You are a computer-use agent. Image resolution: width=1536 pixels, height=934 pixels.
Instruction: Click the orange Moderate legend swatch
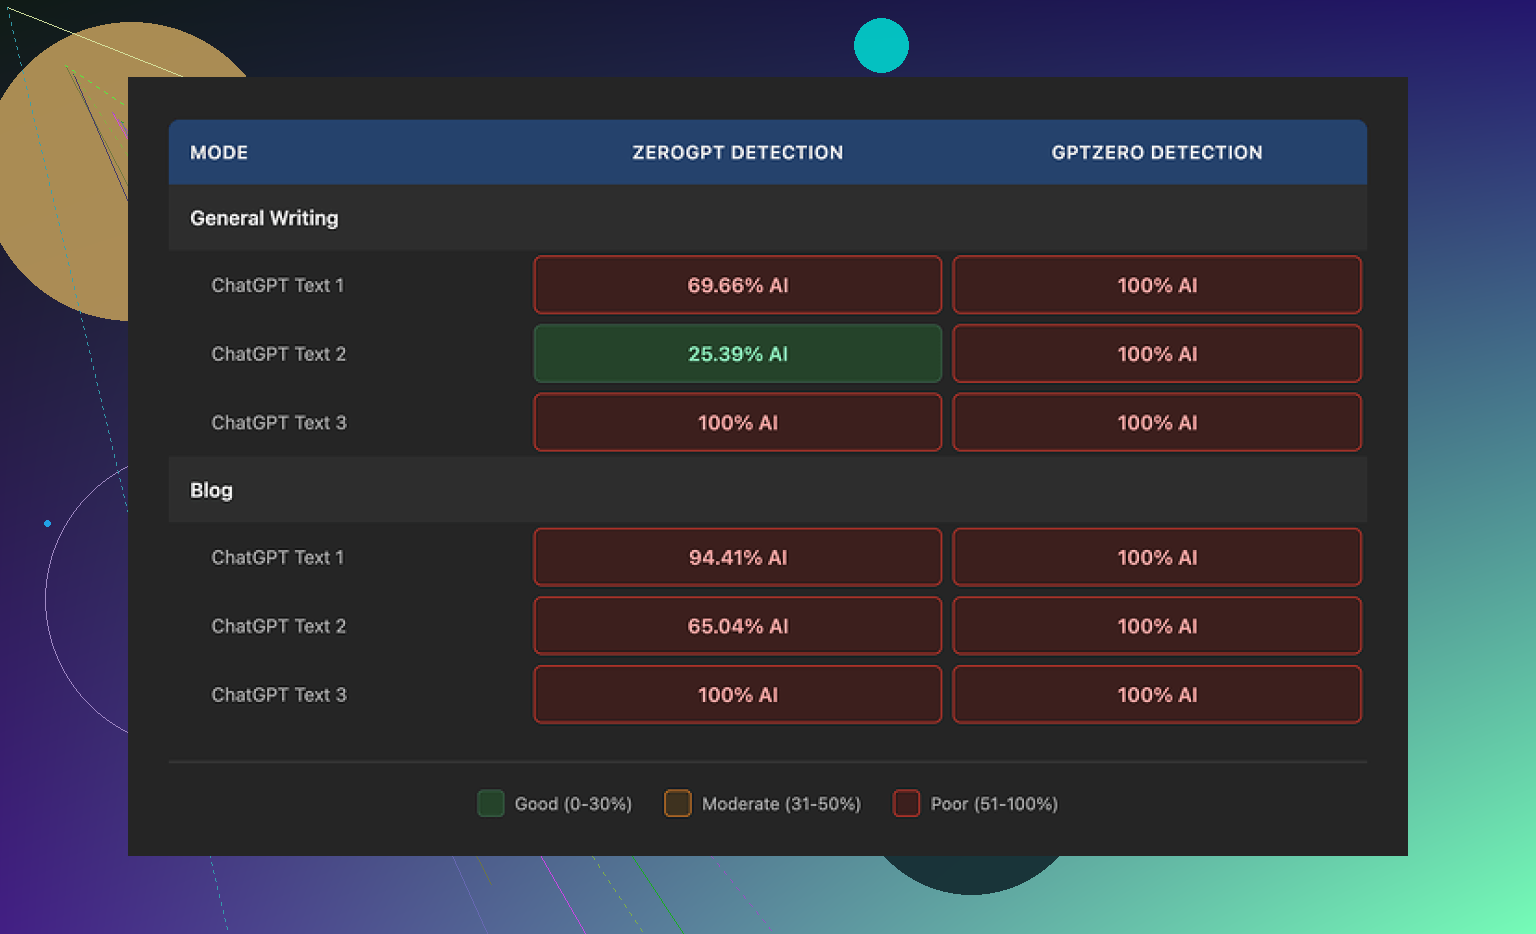click(x=677, y=803)
